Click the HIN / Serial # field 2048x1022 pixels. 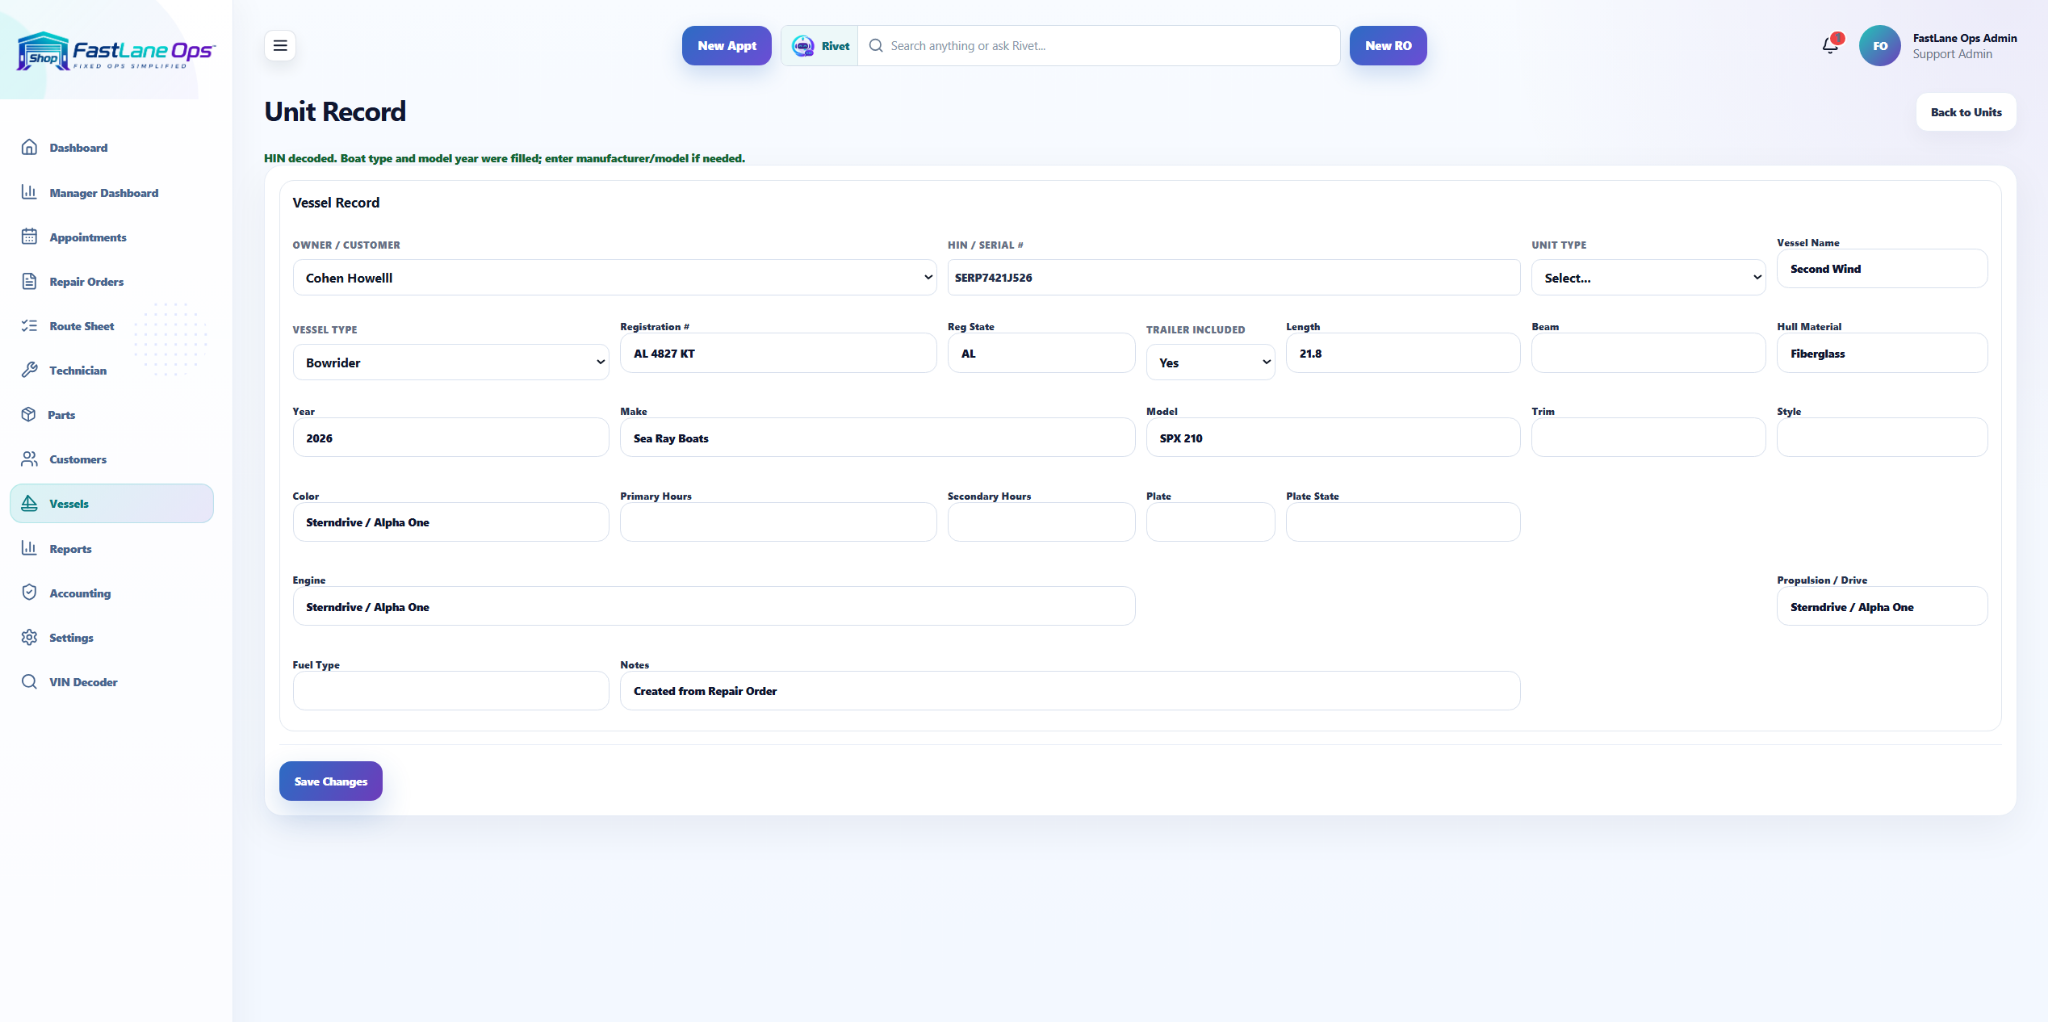coord(1234,278)
